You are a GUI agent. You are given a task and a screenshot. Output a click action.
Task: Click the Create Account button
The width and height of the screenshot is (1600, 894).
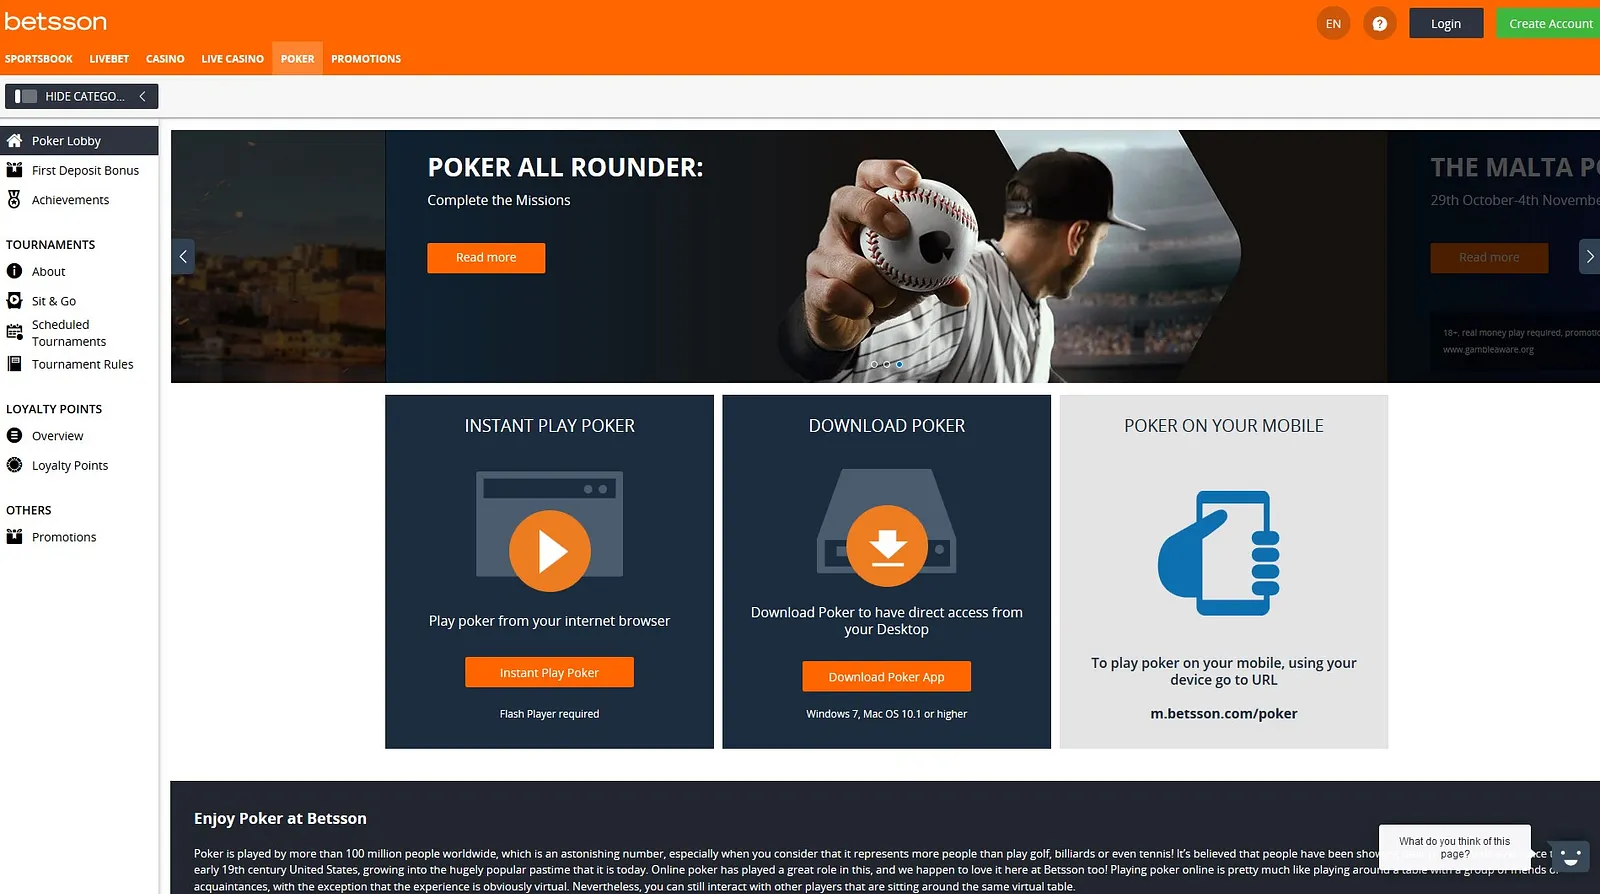(1550, 24)
